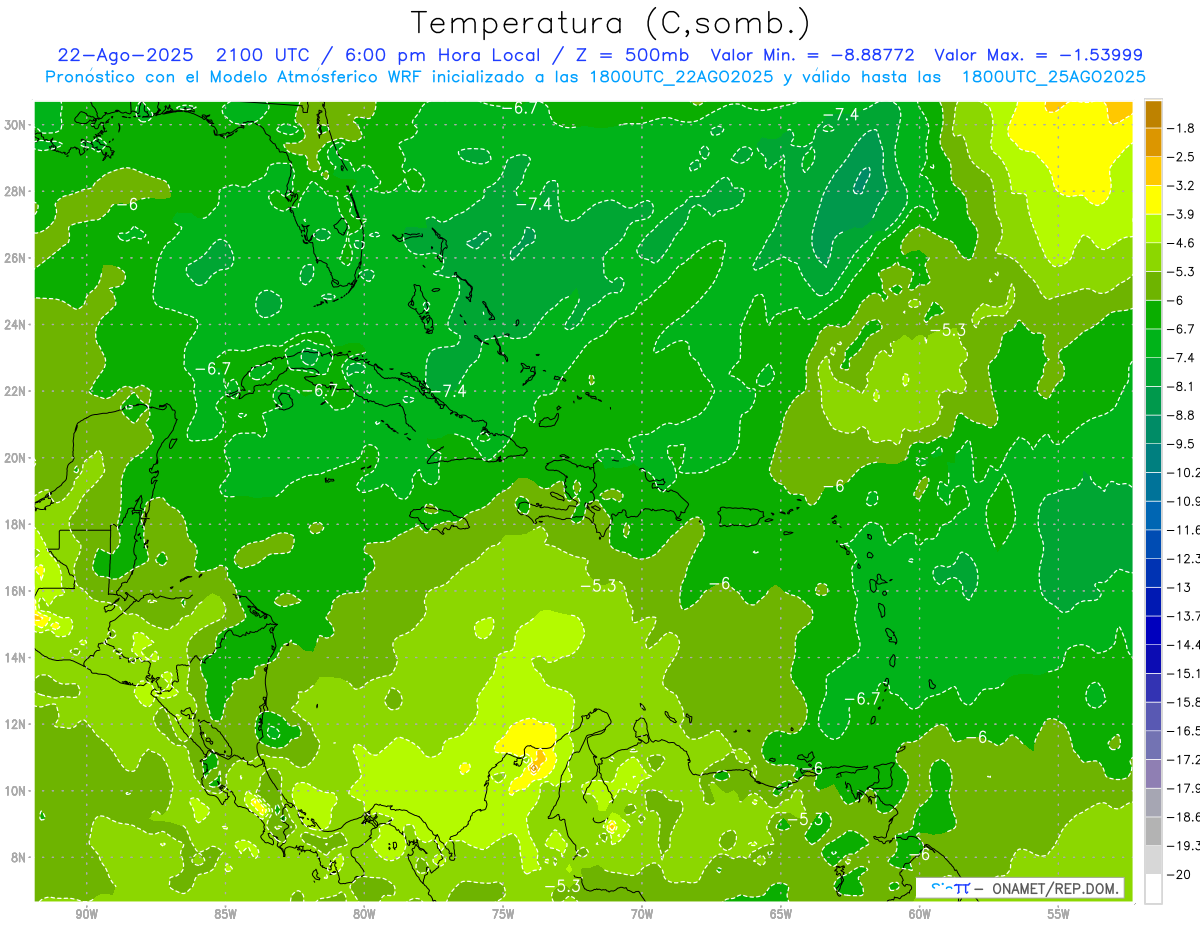Click the orange legend swatch above -1.8
This screenshot has width=1200, height=927.
coord(1153,113)
